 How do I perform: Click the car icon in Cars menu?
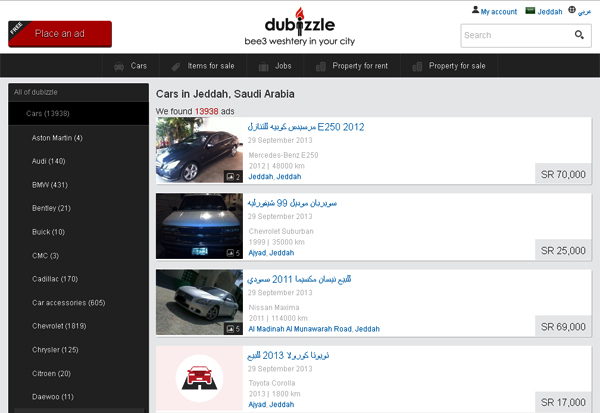(119, 67)
